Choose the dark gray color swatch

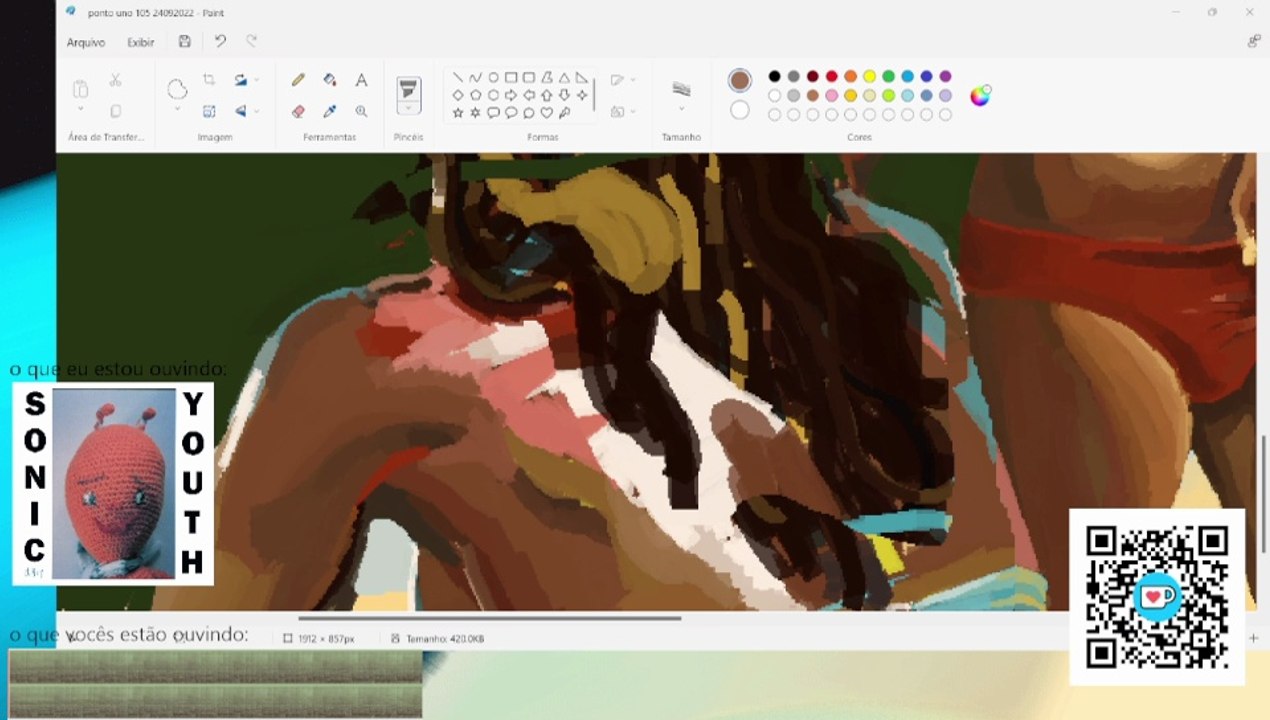click(x=793, y=76)
